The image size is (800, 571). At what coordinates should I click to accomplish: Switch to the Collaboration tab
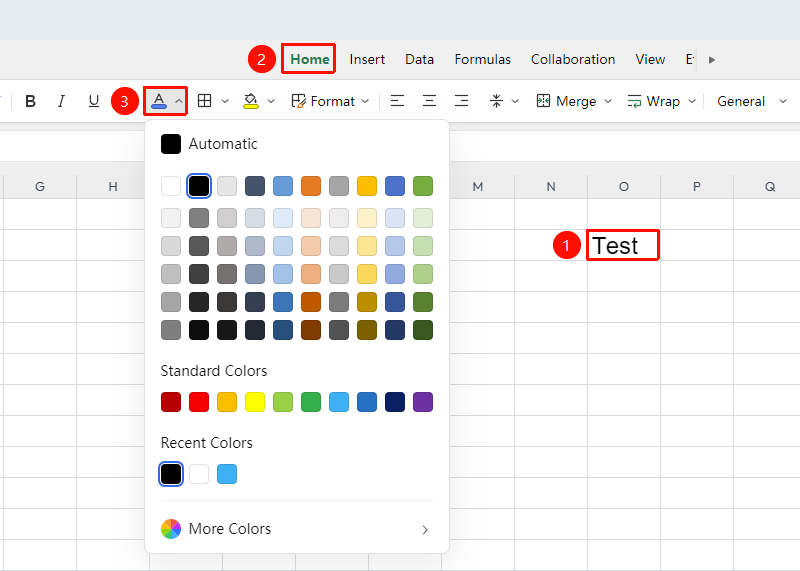[573, 59]
